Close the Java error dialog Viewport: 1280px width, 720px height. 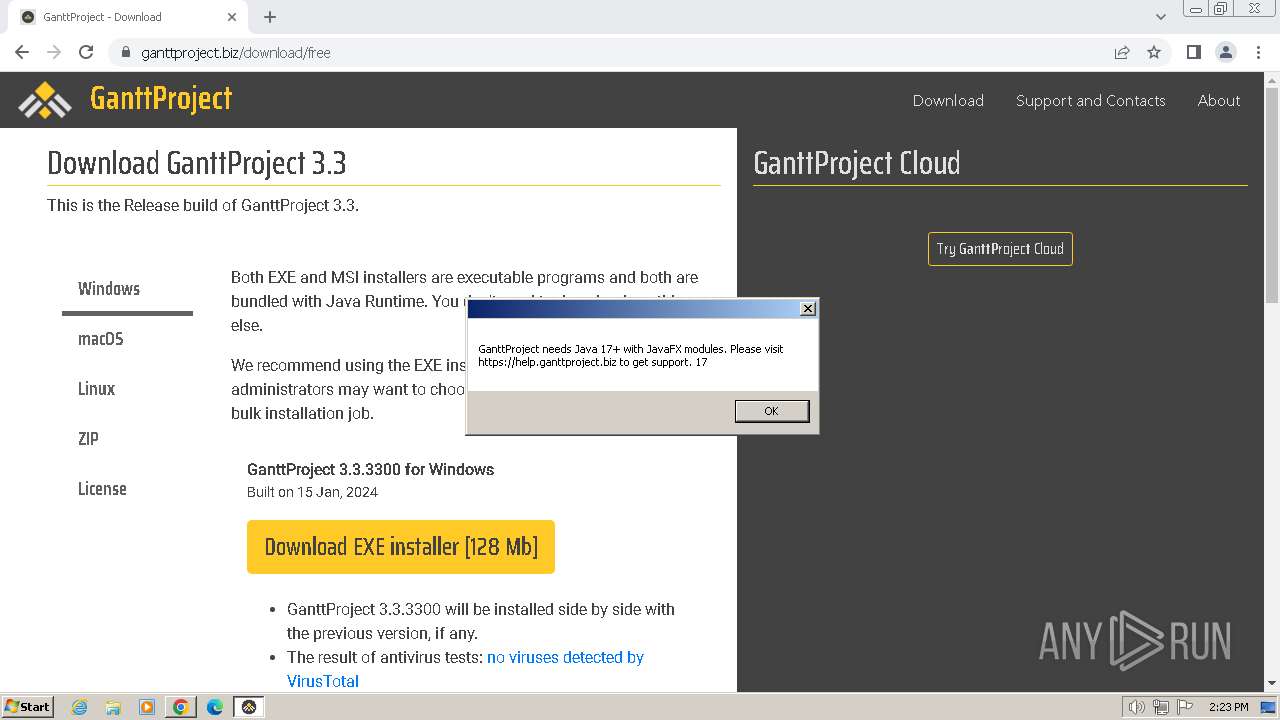click(x=808, y=309)
